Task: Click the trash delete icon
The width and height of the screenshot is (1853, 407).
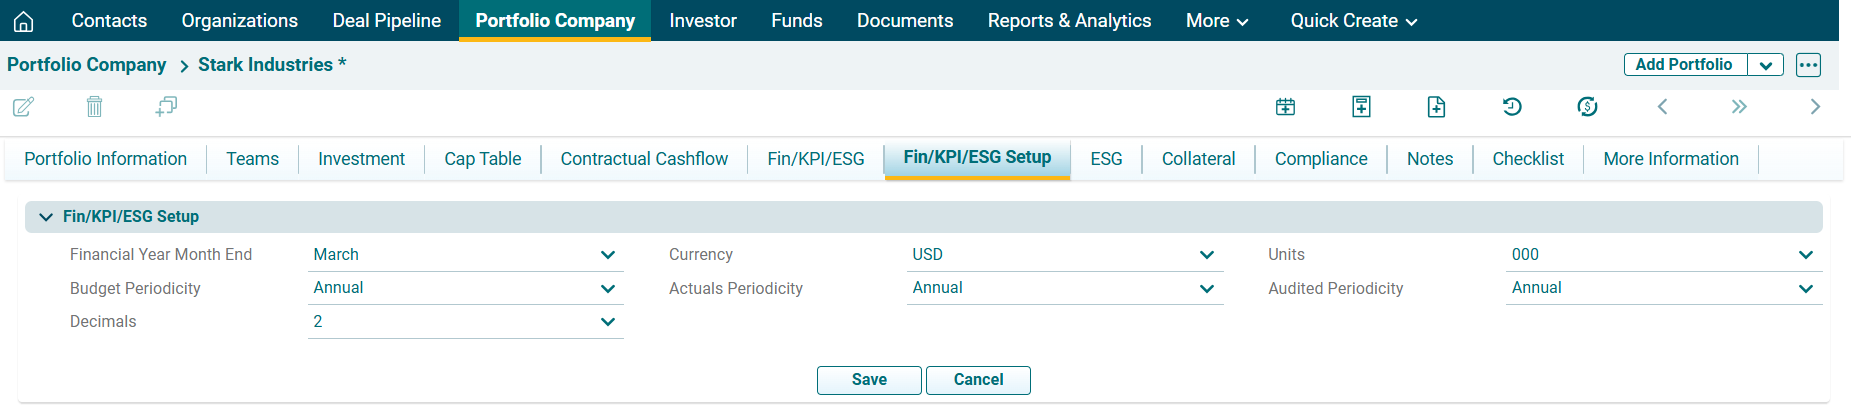Action: coord(94,107)
